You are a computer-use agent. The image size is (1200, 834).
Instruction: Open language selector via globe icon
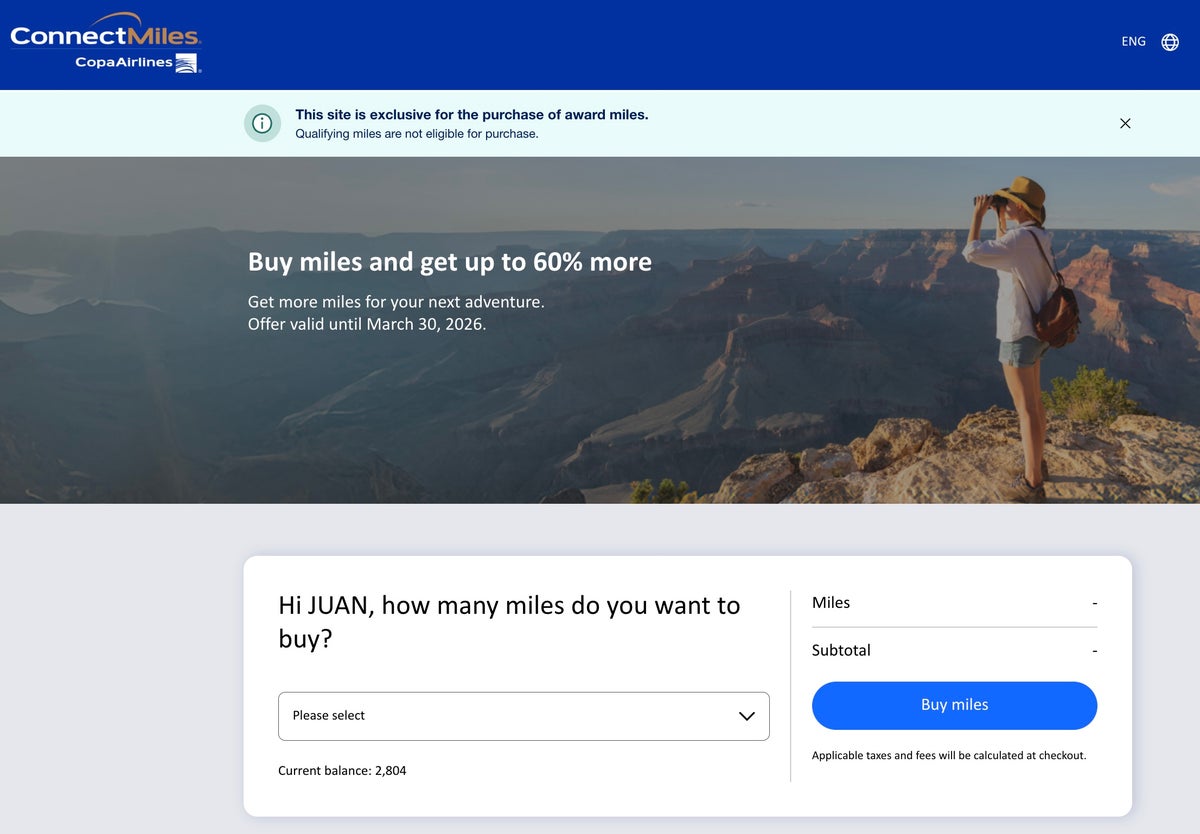[x=1169, y=42]
